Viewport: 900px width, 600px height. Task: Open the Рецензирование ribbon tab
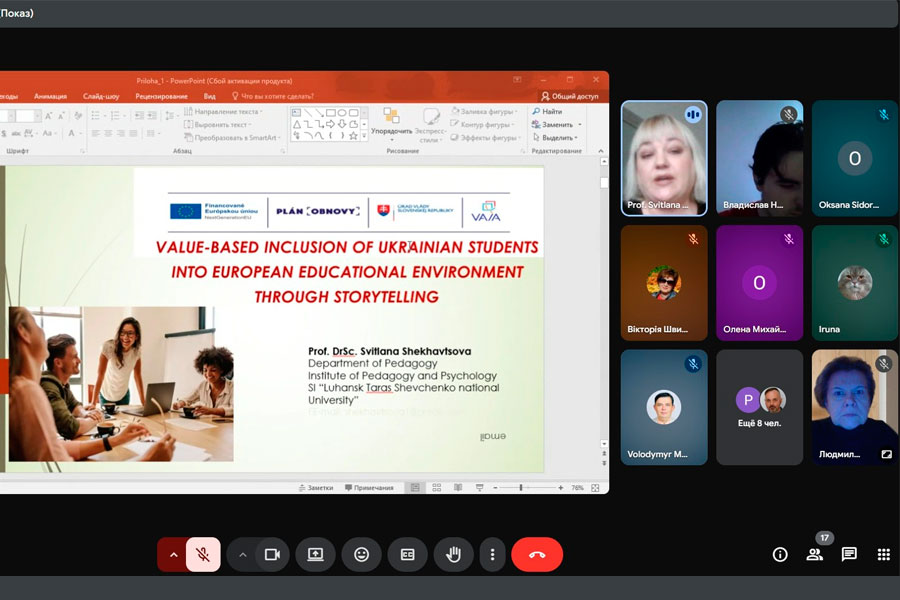(161, 96)
